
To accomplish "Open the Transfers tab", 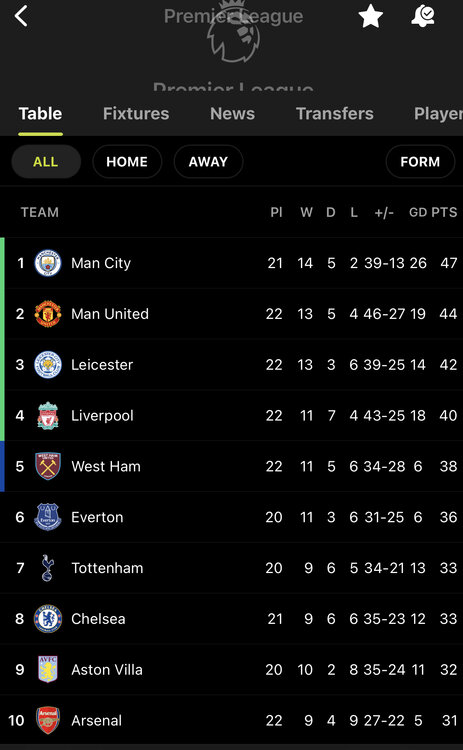I will 334,114.
